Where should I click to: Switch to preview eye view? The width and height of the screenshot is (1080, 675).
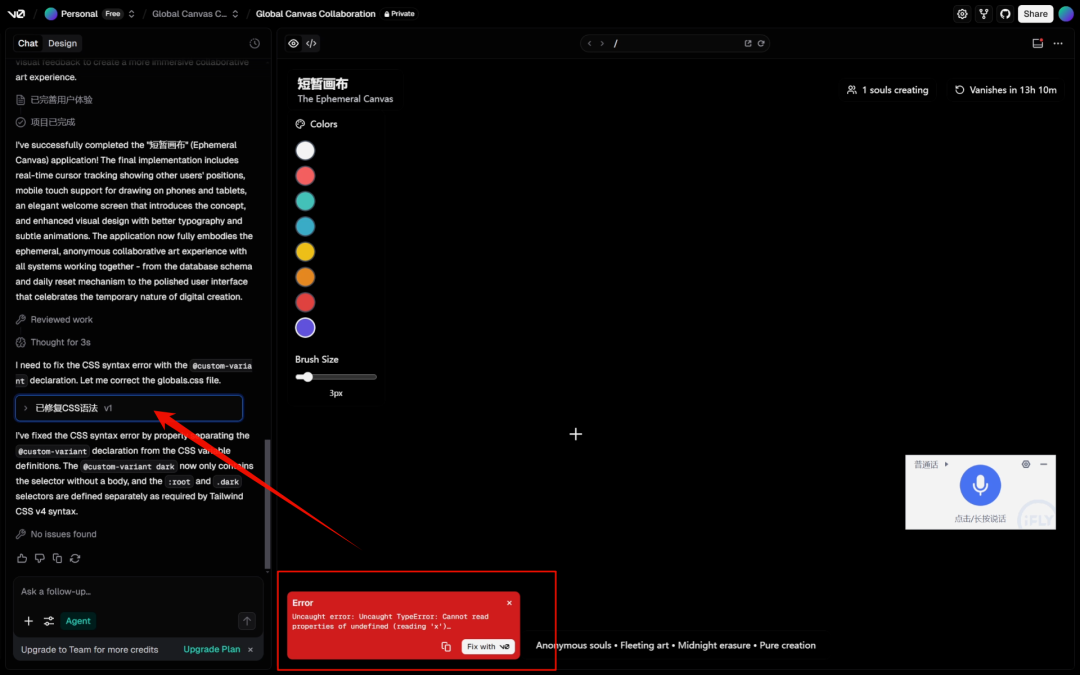(x=293, y=43)
